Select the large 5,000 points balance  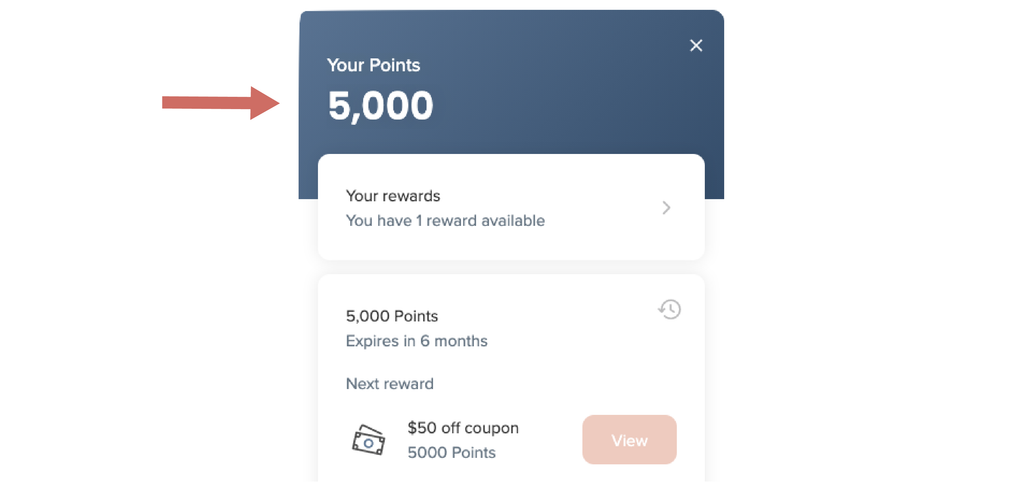tap(381, 106)
